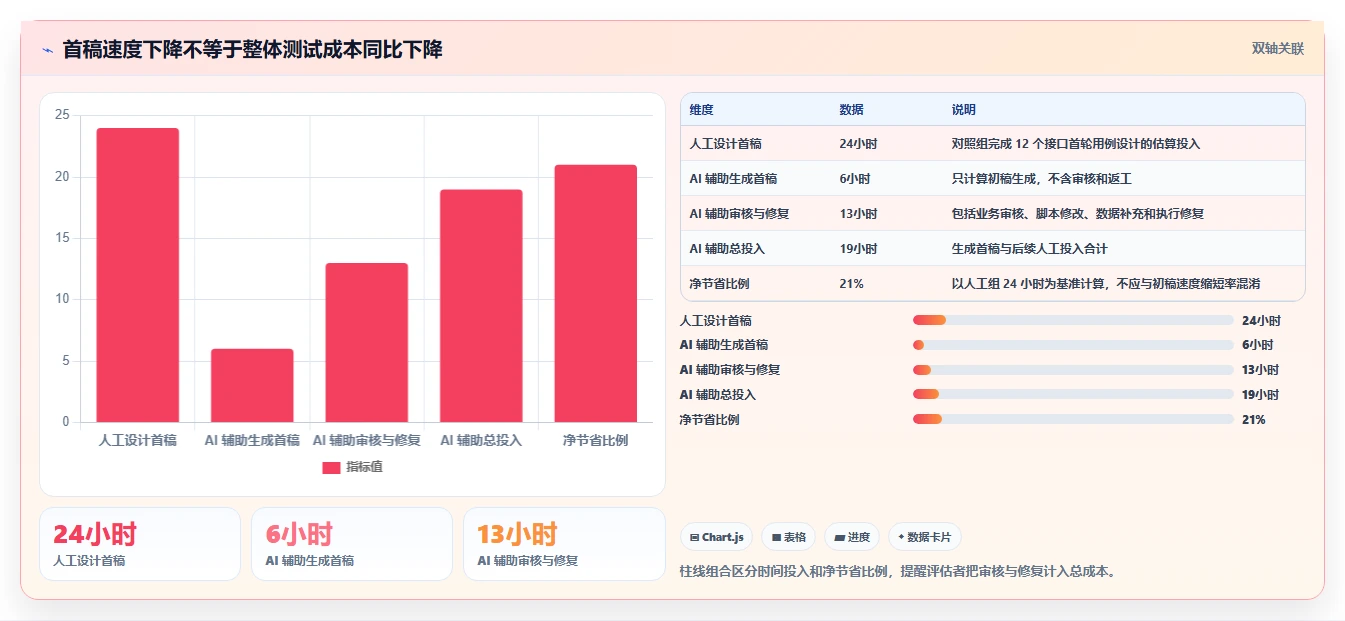The width and height of the screenshot is (1345, 621).
Task: Click the 数据卡片 tag chip
Action: [925, 537]
